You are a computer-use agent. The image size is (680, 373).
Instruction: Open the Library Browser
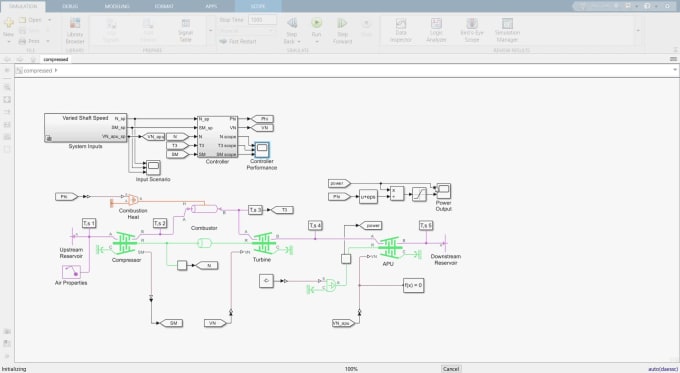click(75, 30)
